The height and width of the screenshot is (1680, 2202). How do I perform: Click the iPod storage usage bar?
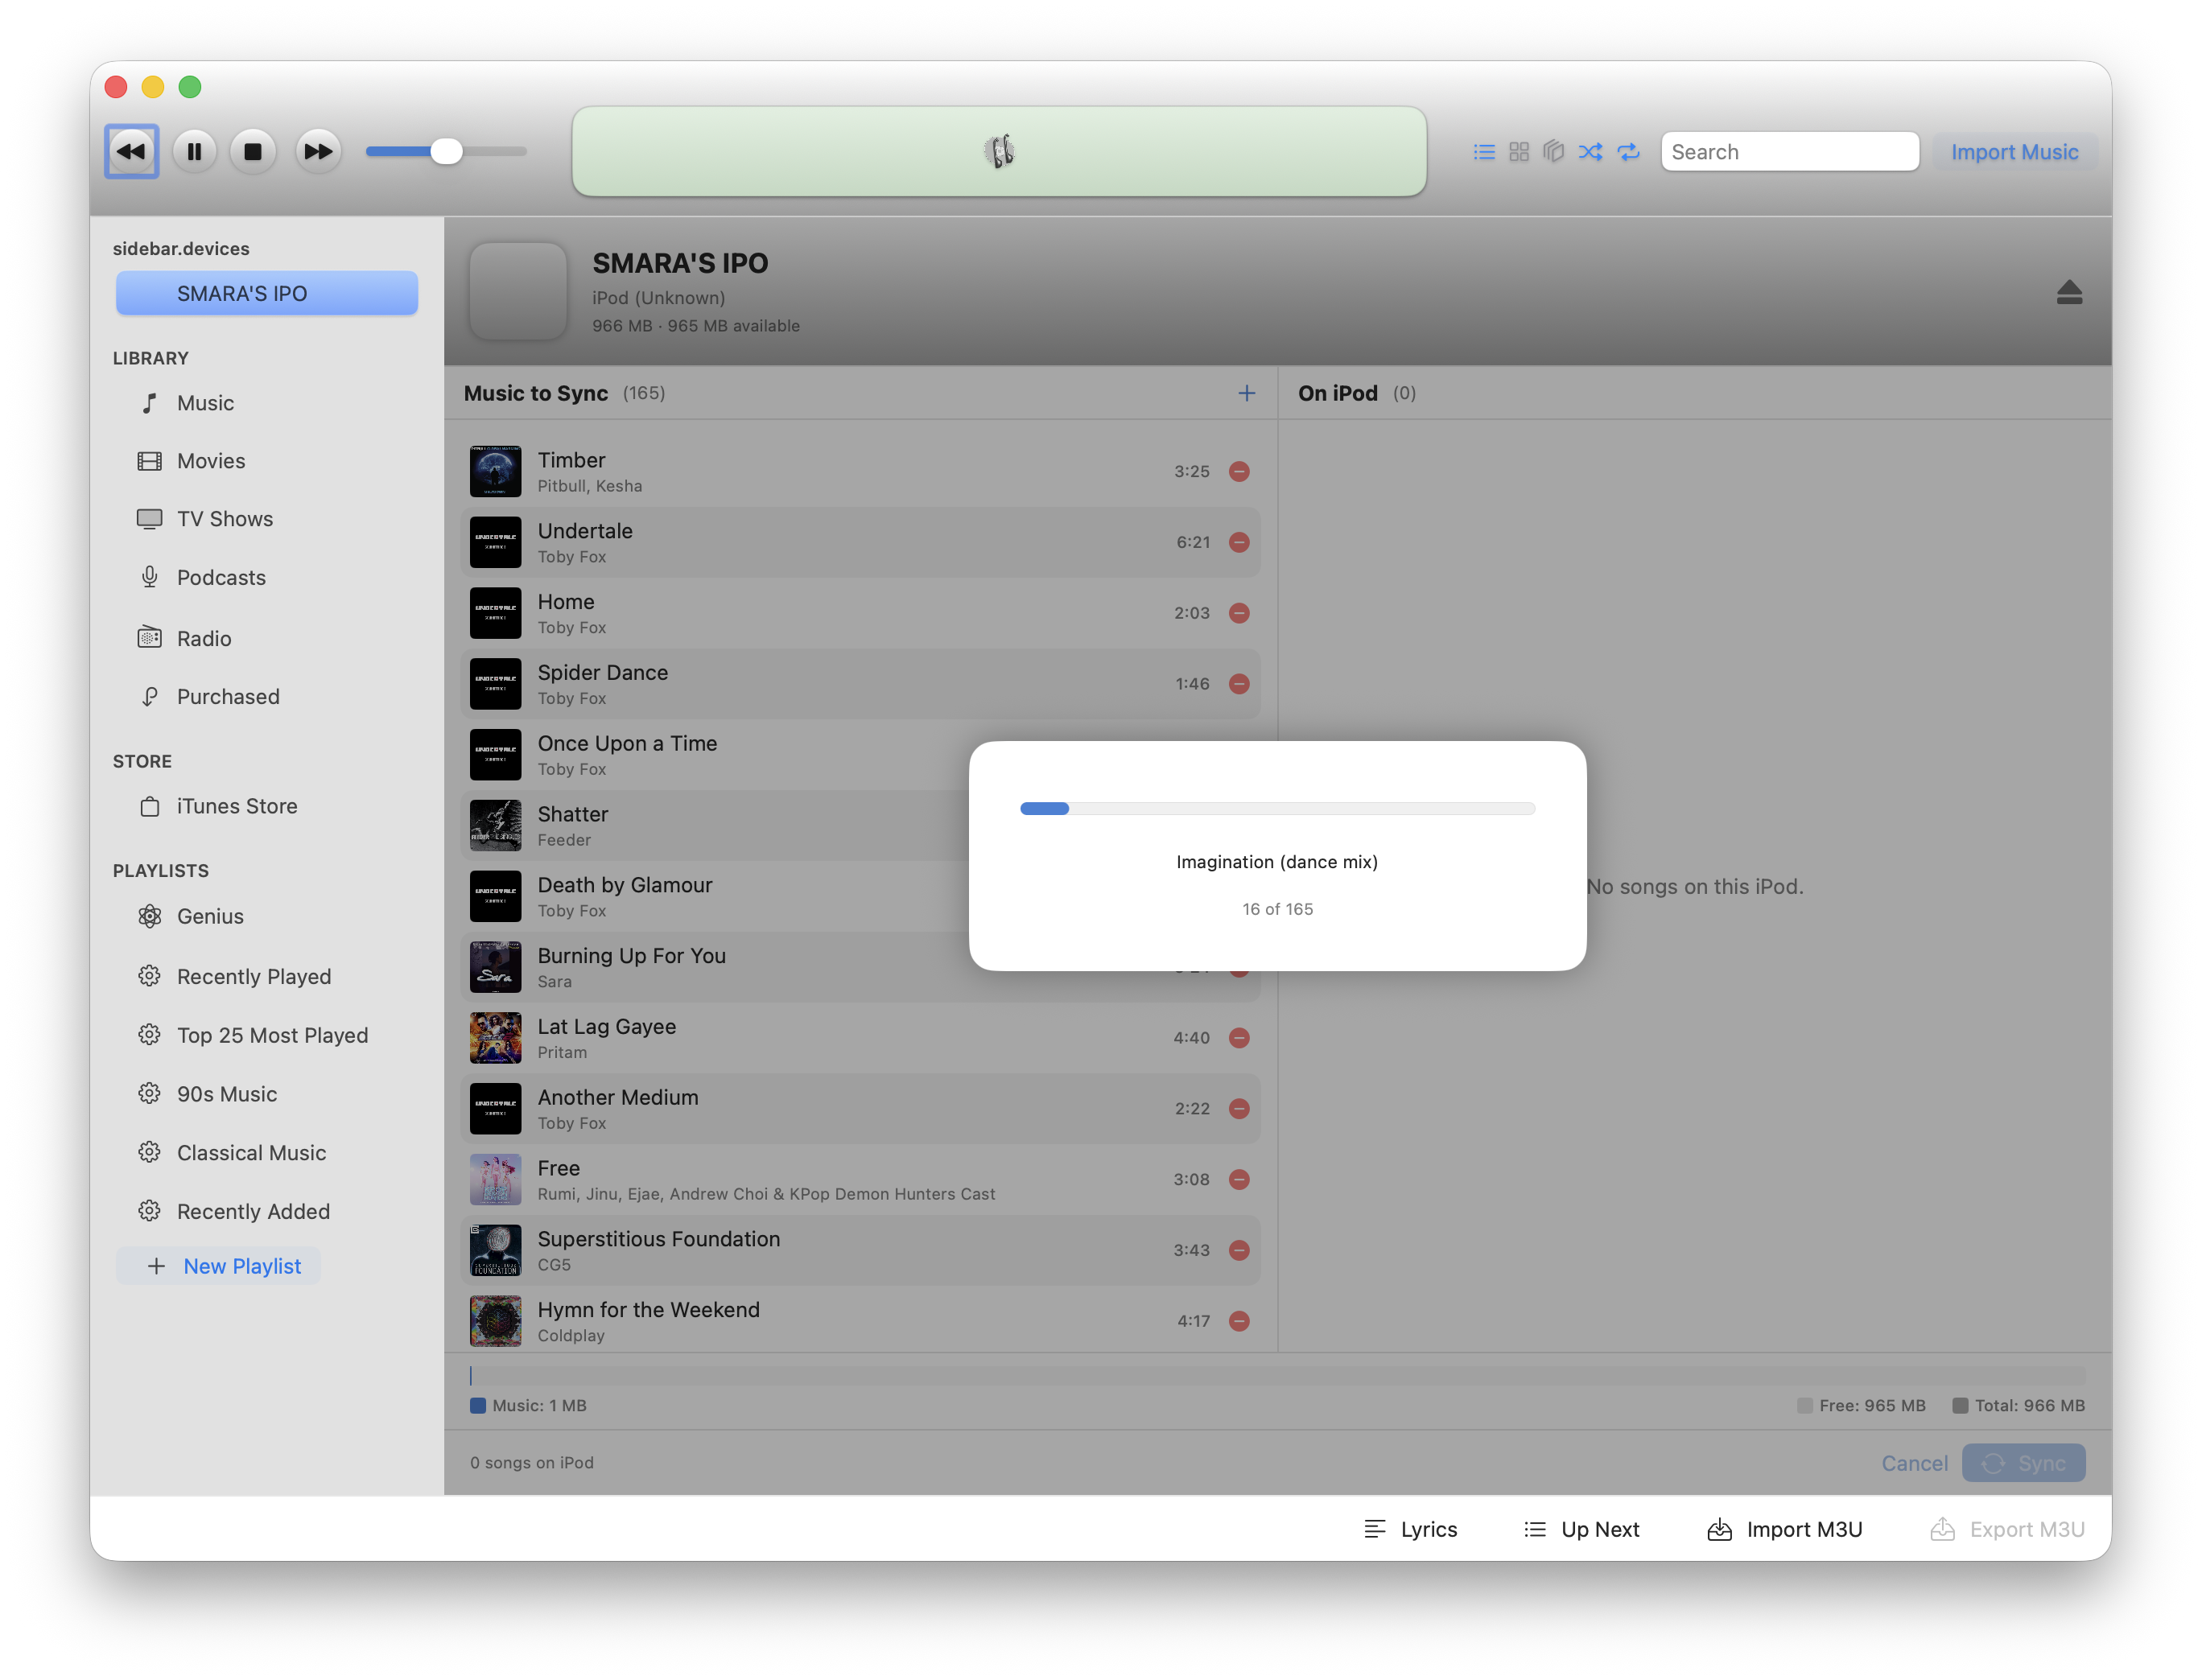[x=1277, y=1376]
